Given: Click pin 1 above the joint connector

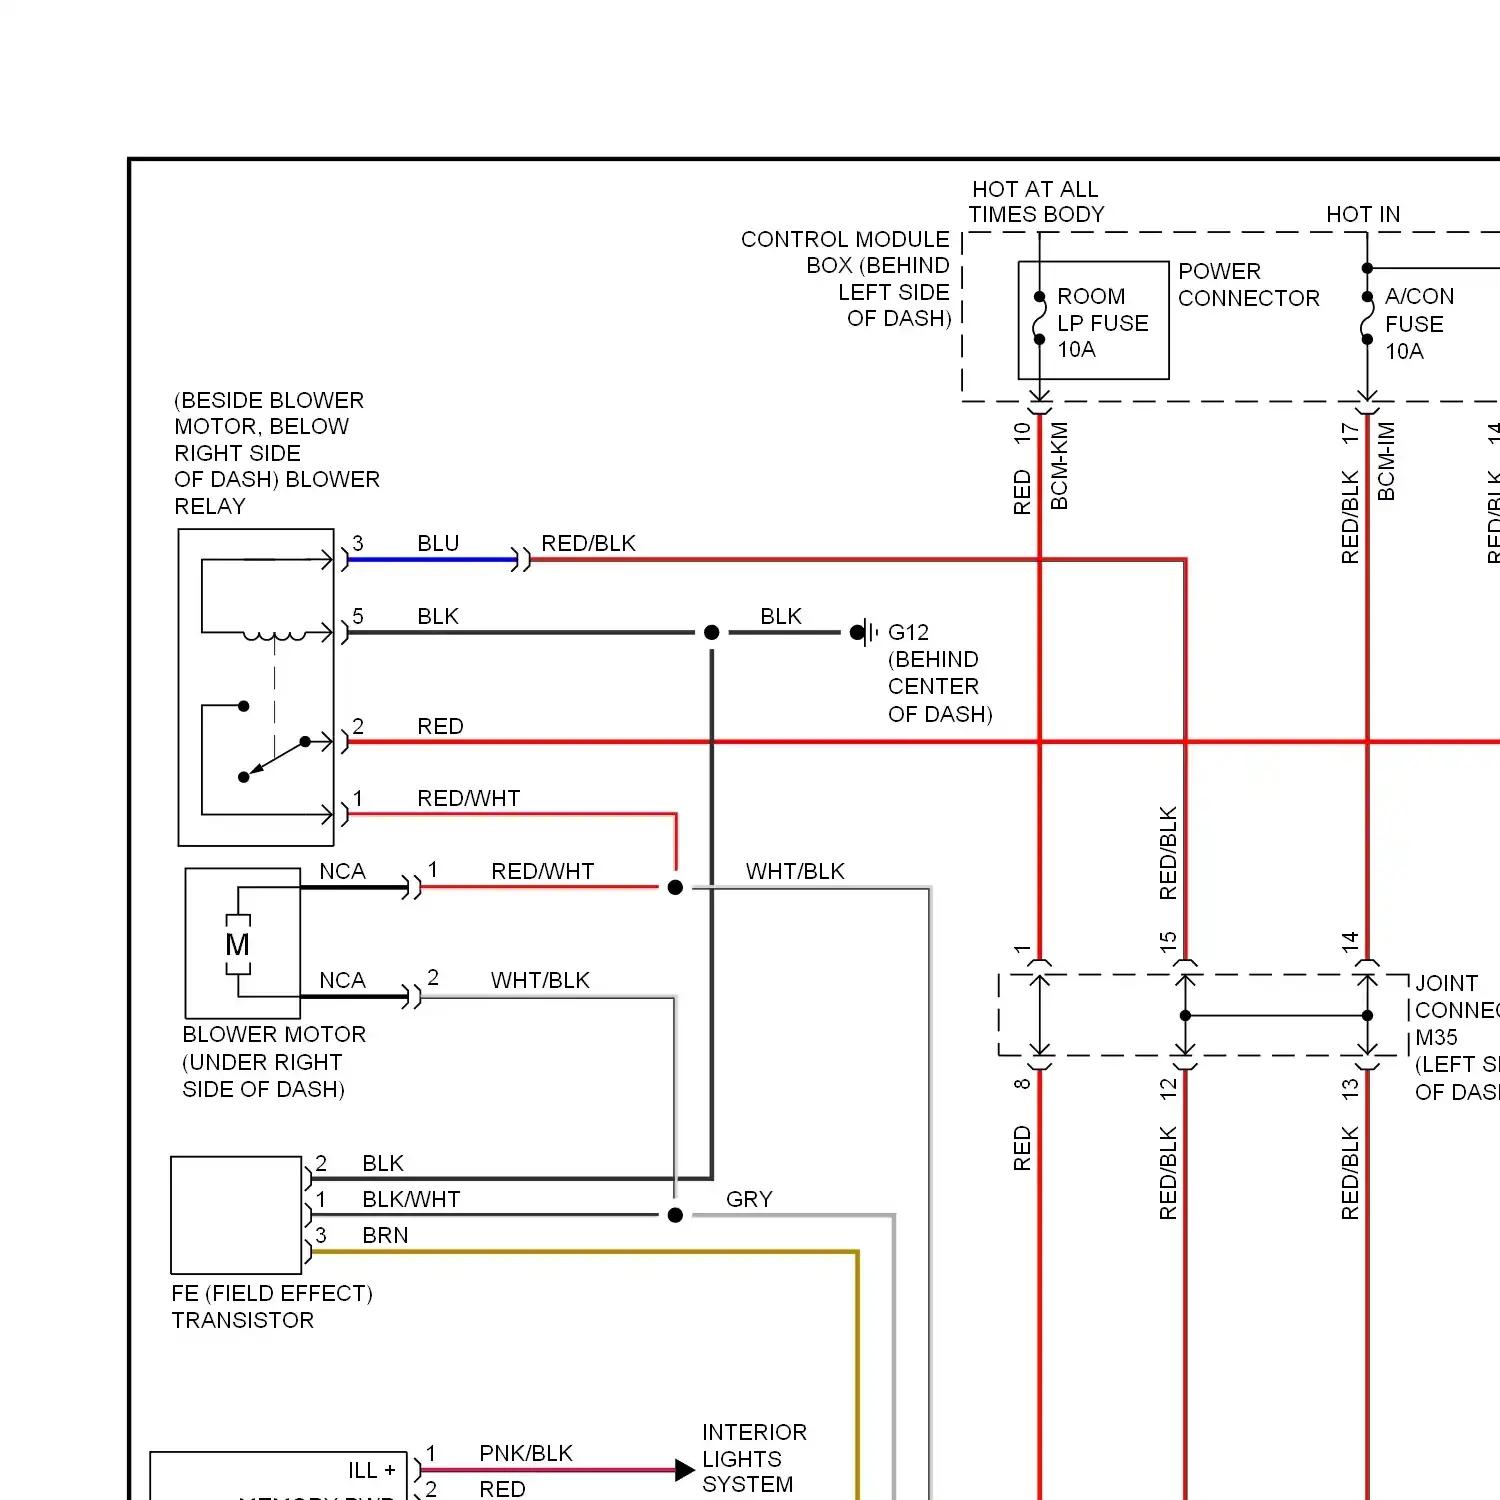Looking at the screenshot, I should [x=1022, y=948].
